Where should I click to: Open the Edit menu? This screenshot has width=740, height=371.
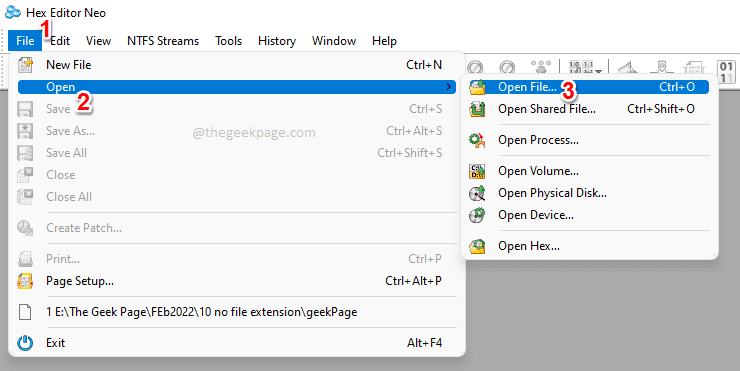click(60, 41)
